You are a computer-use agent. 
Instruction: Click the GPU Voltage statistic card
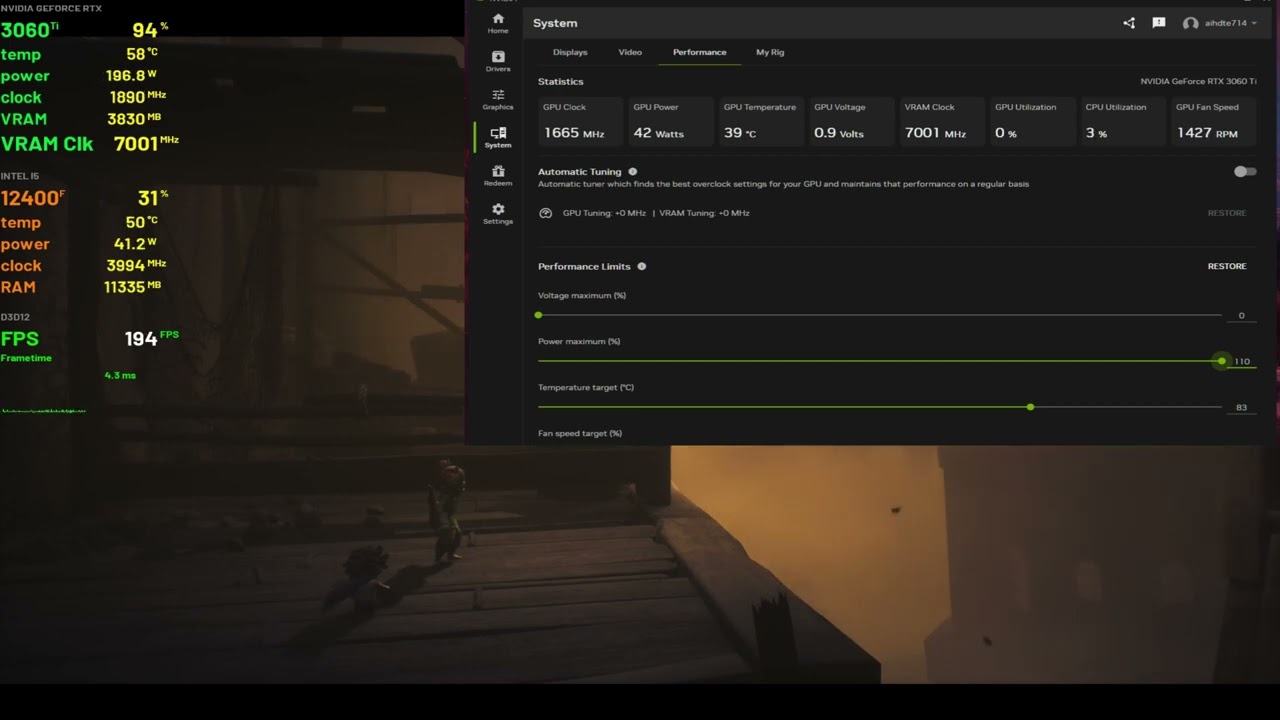pos(851,121)
